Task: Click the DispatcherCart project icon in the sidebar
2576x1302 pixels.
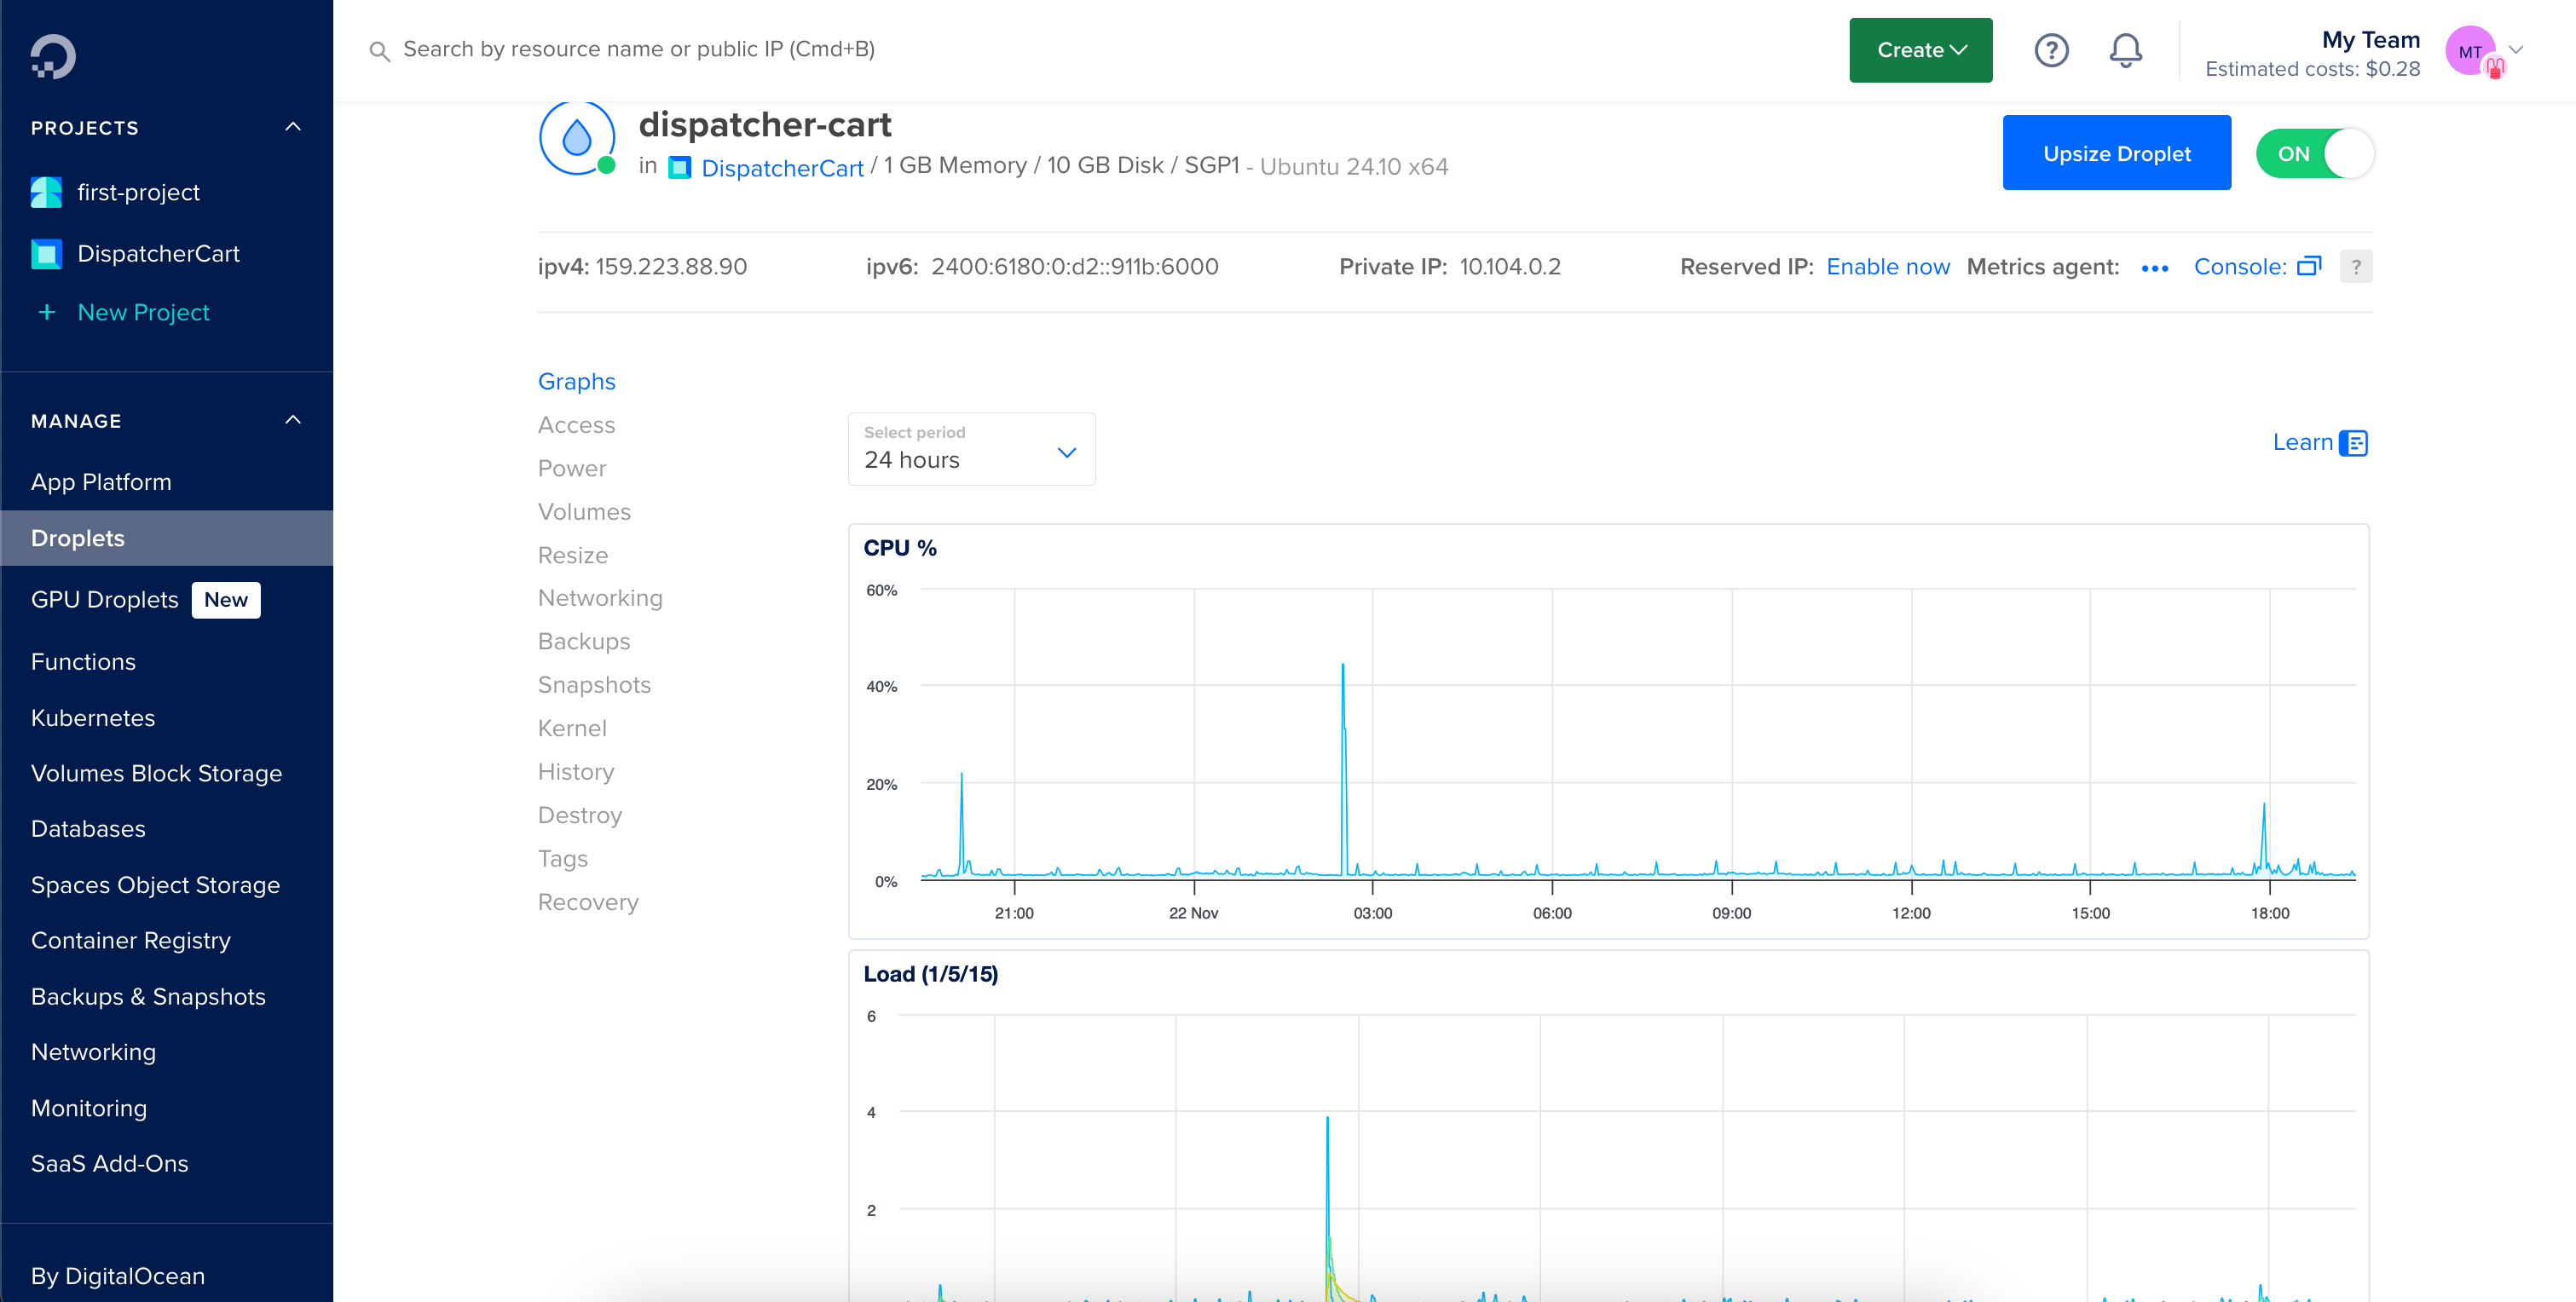Action: [x=46, y=254]
